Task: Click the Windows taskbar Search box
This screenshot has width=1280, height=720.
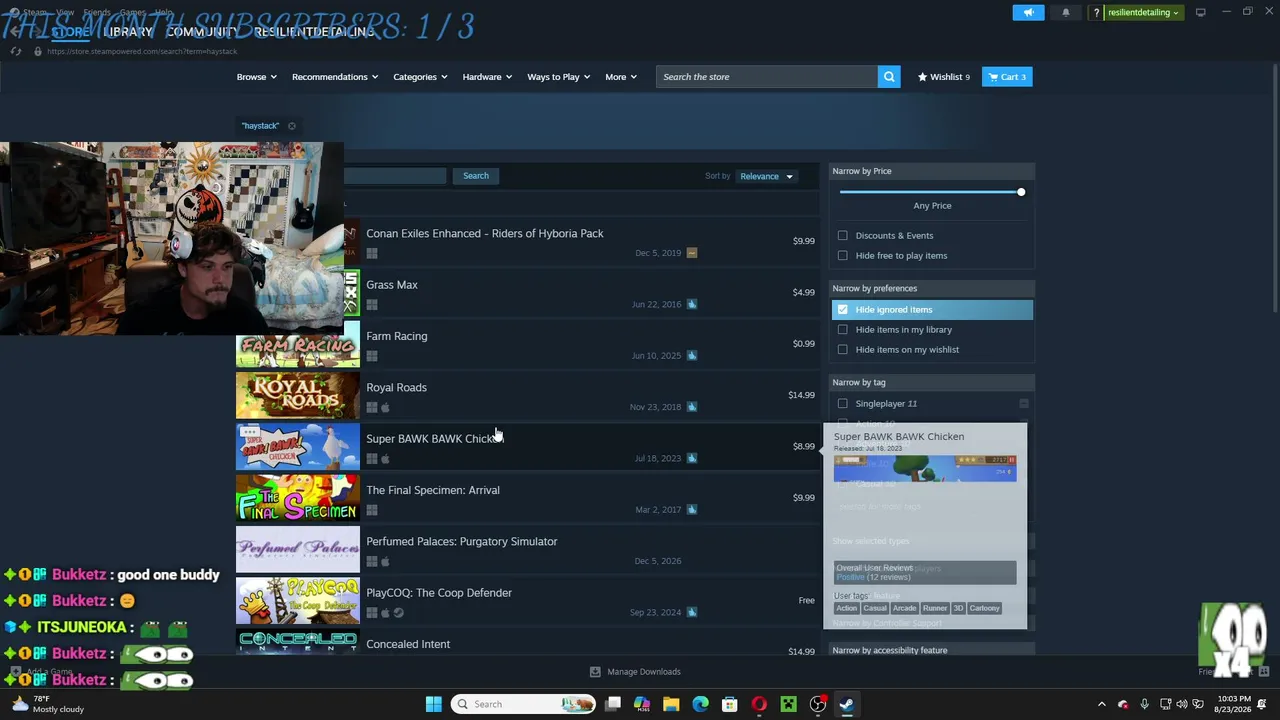Action: pos(524,704)
